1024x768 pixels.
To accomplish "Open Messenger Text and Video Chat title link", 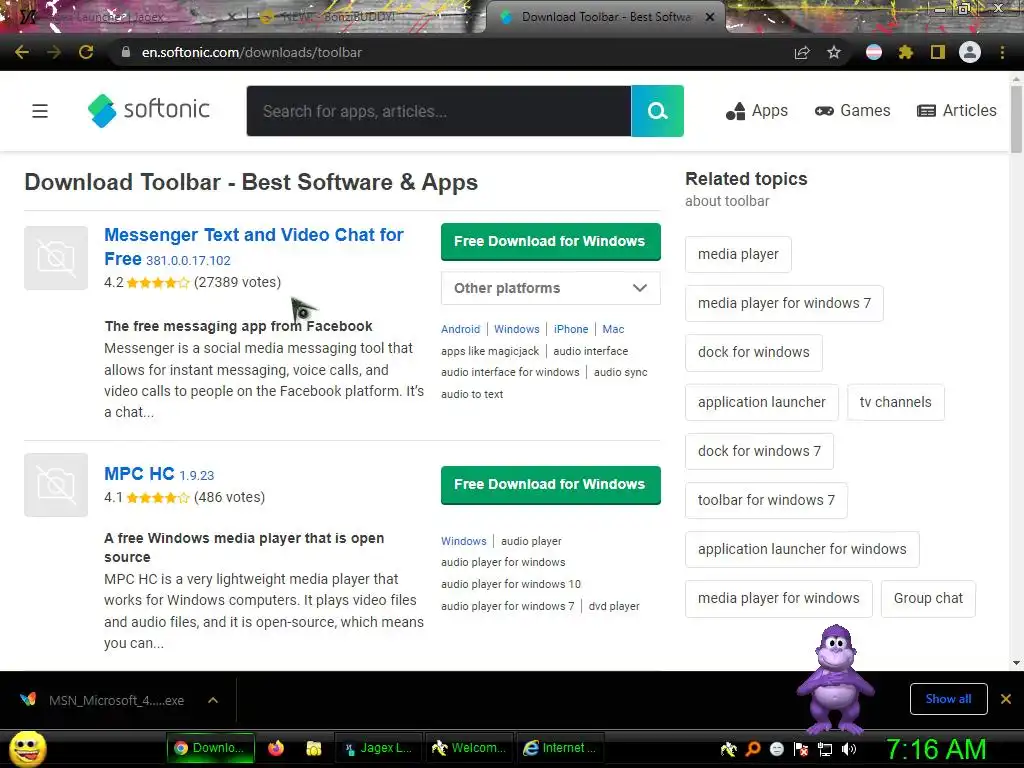I will coord(253,246).
